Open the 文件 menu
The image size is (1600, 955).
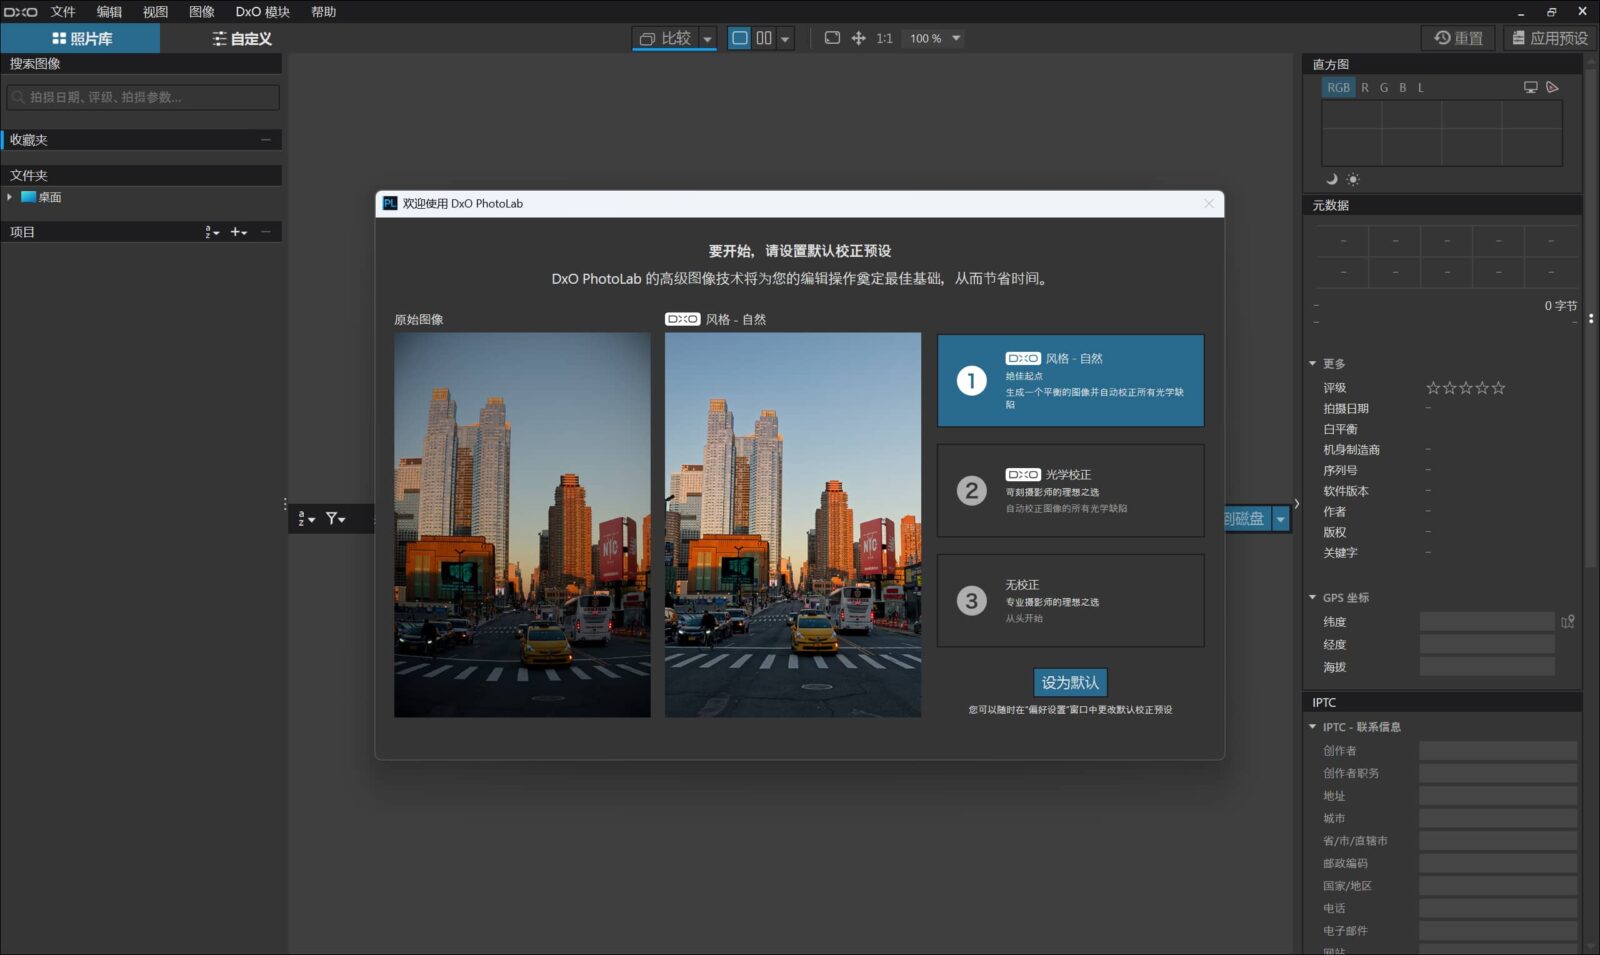click(x=63, y=12)
